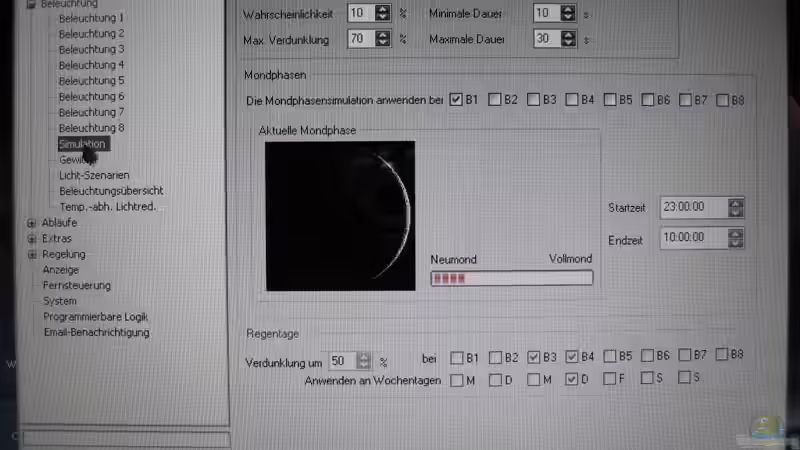Enable B5 for Regentage

[609, 356]
